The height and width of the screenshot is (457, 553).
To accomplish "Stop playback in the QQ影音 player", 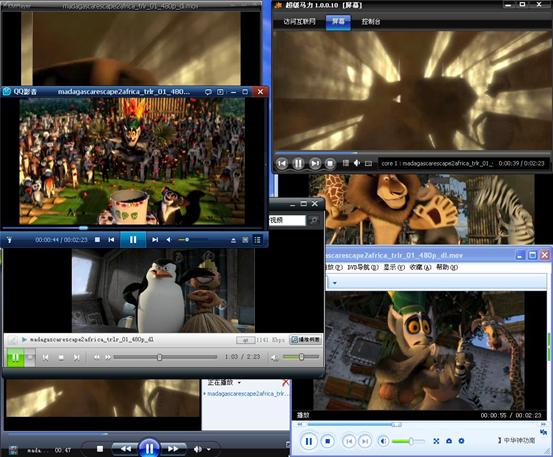I will click(97, 240).
